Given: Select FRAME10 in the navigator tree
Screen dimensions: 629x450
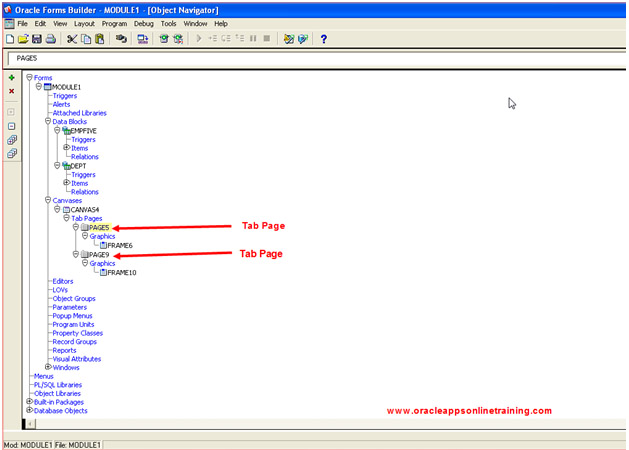Looking at the screenshot, I should (119, 272).
